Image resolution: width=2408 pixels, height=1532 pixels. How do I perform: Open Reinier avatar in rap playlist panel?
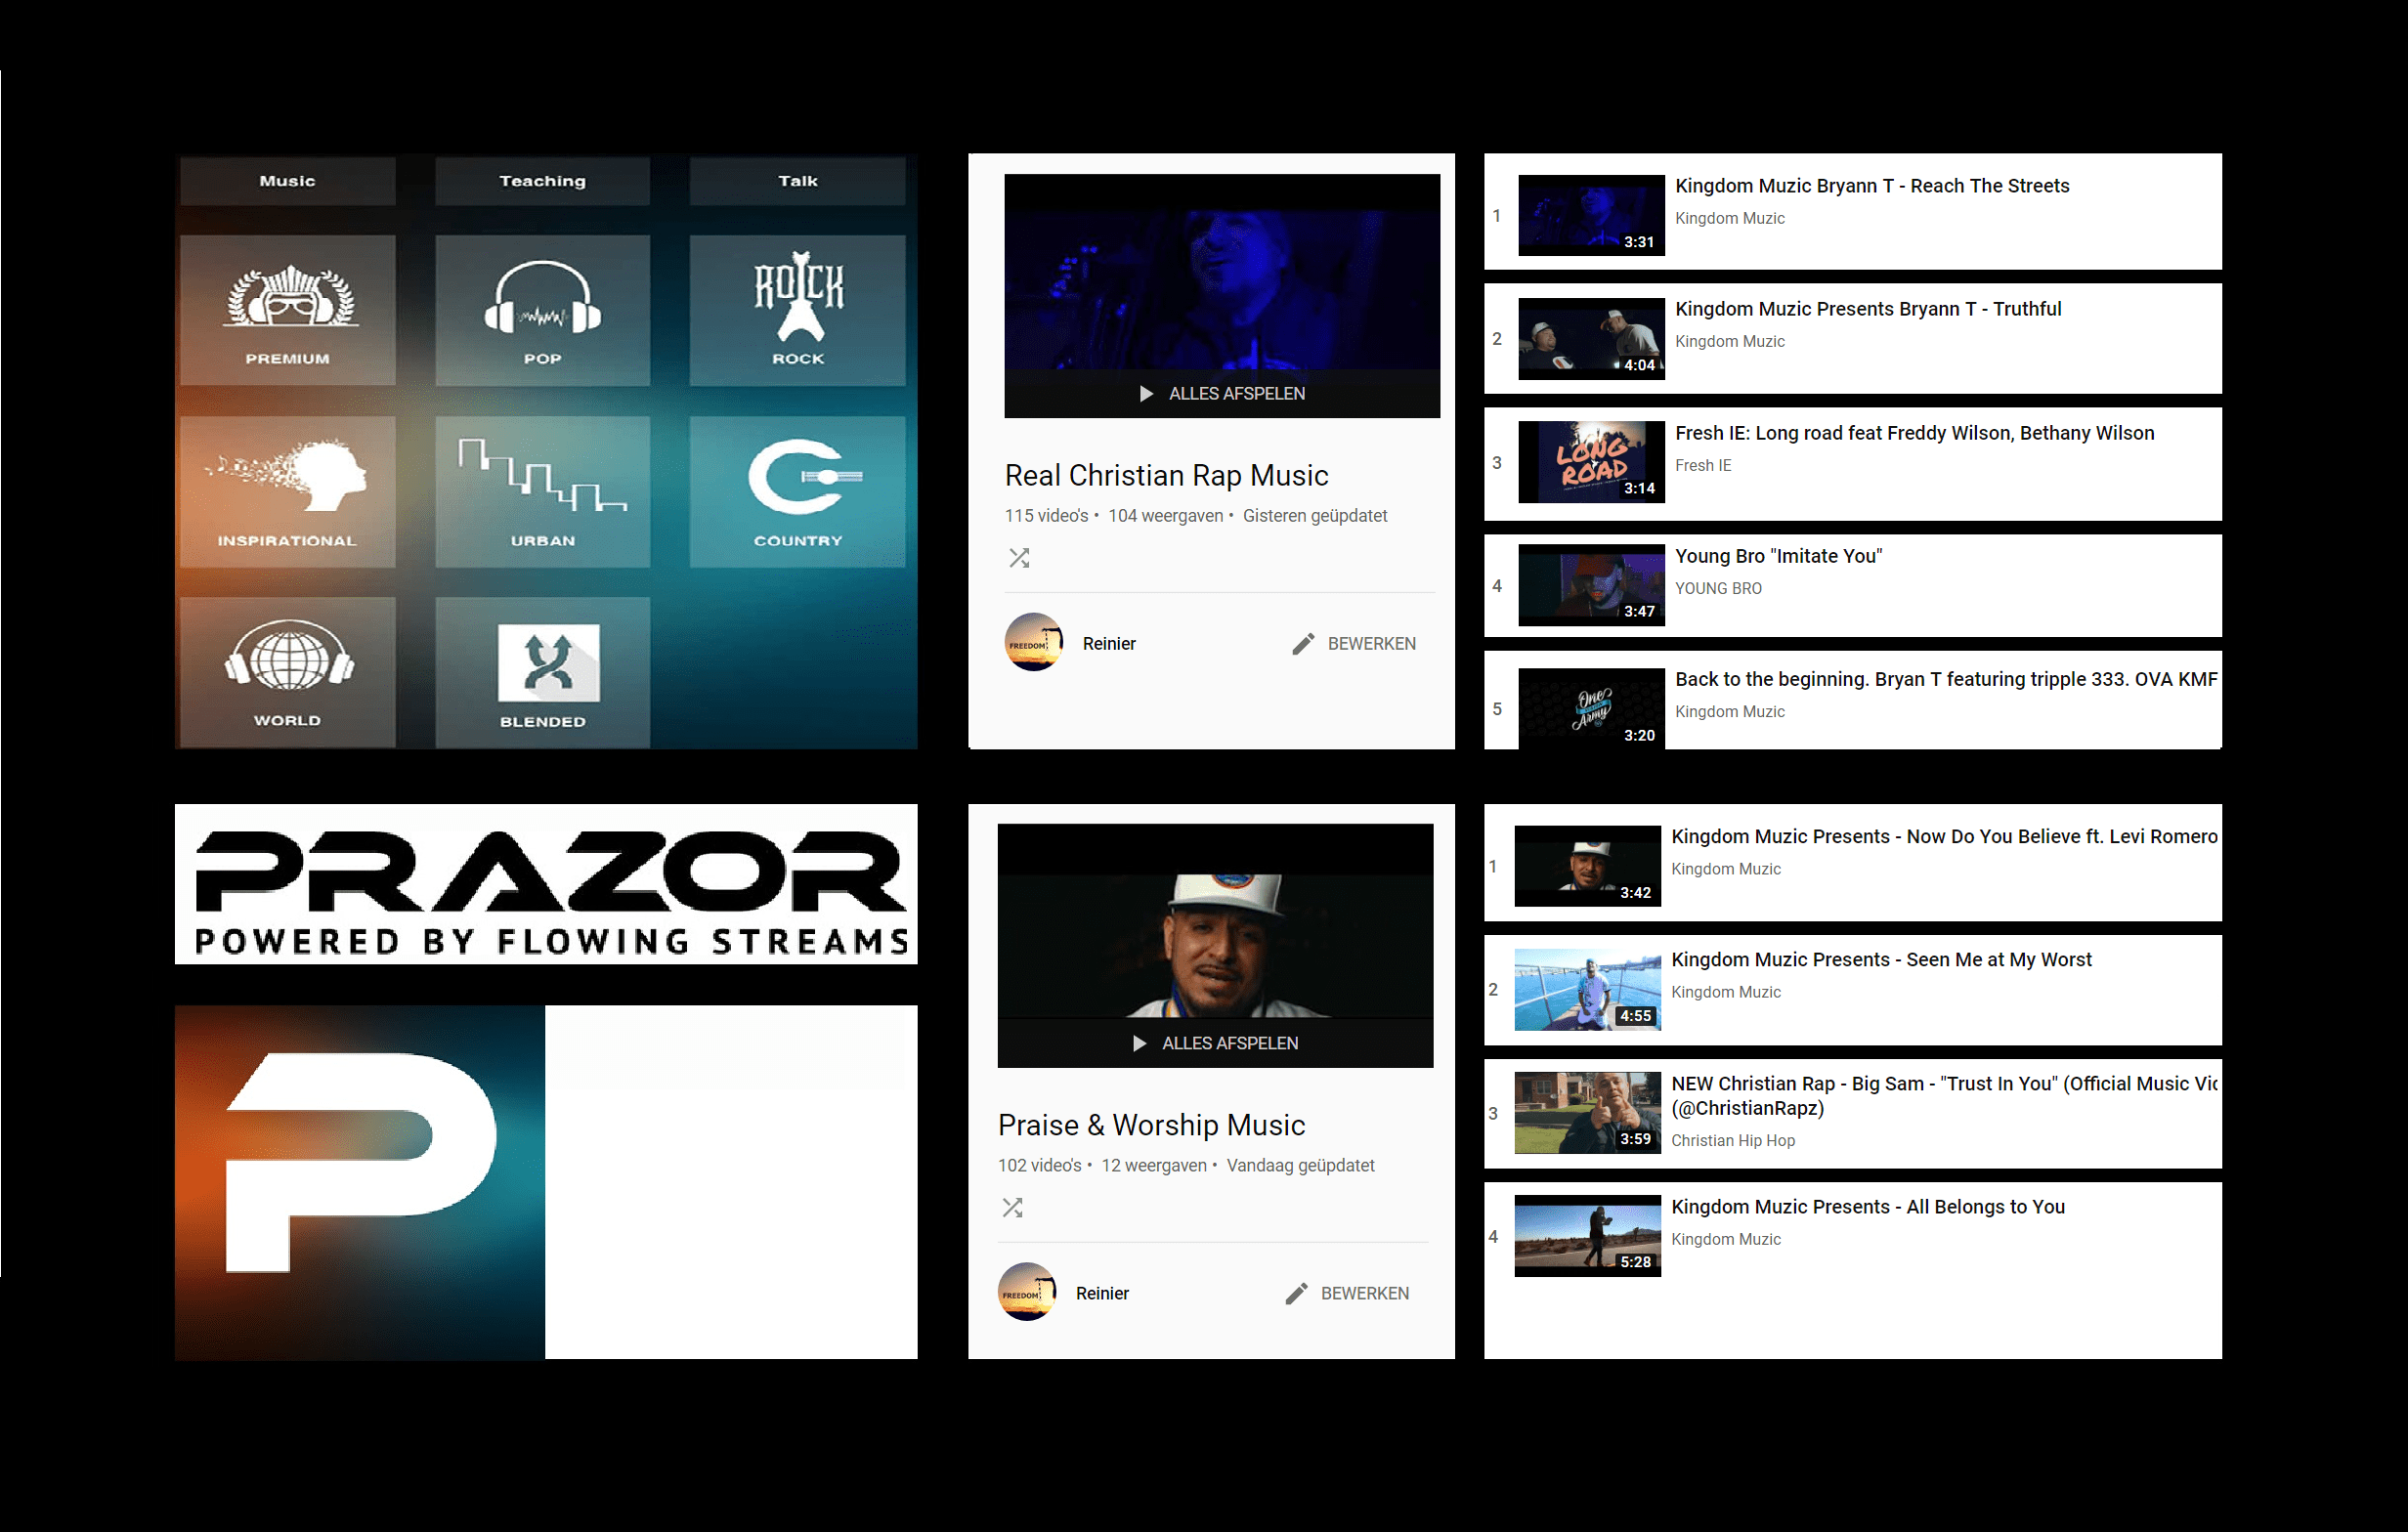tap(1034, 643)
